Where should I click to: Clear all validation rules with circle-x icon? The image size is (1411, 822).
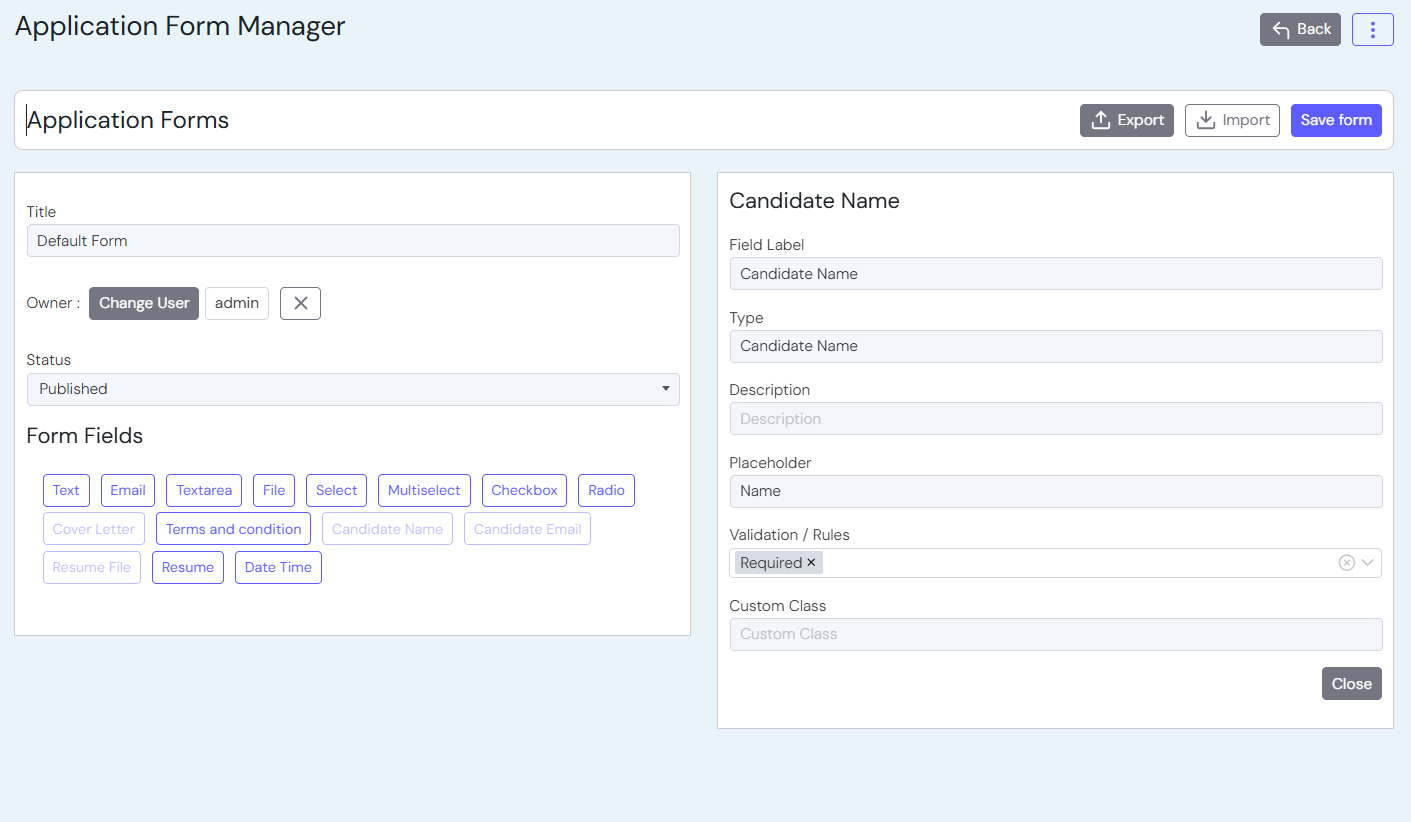point(1346,563)
